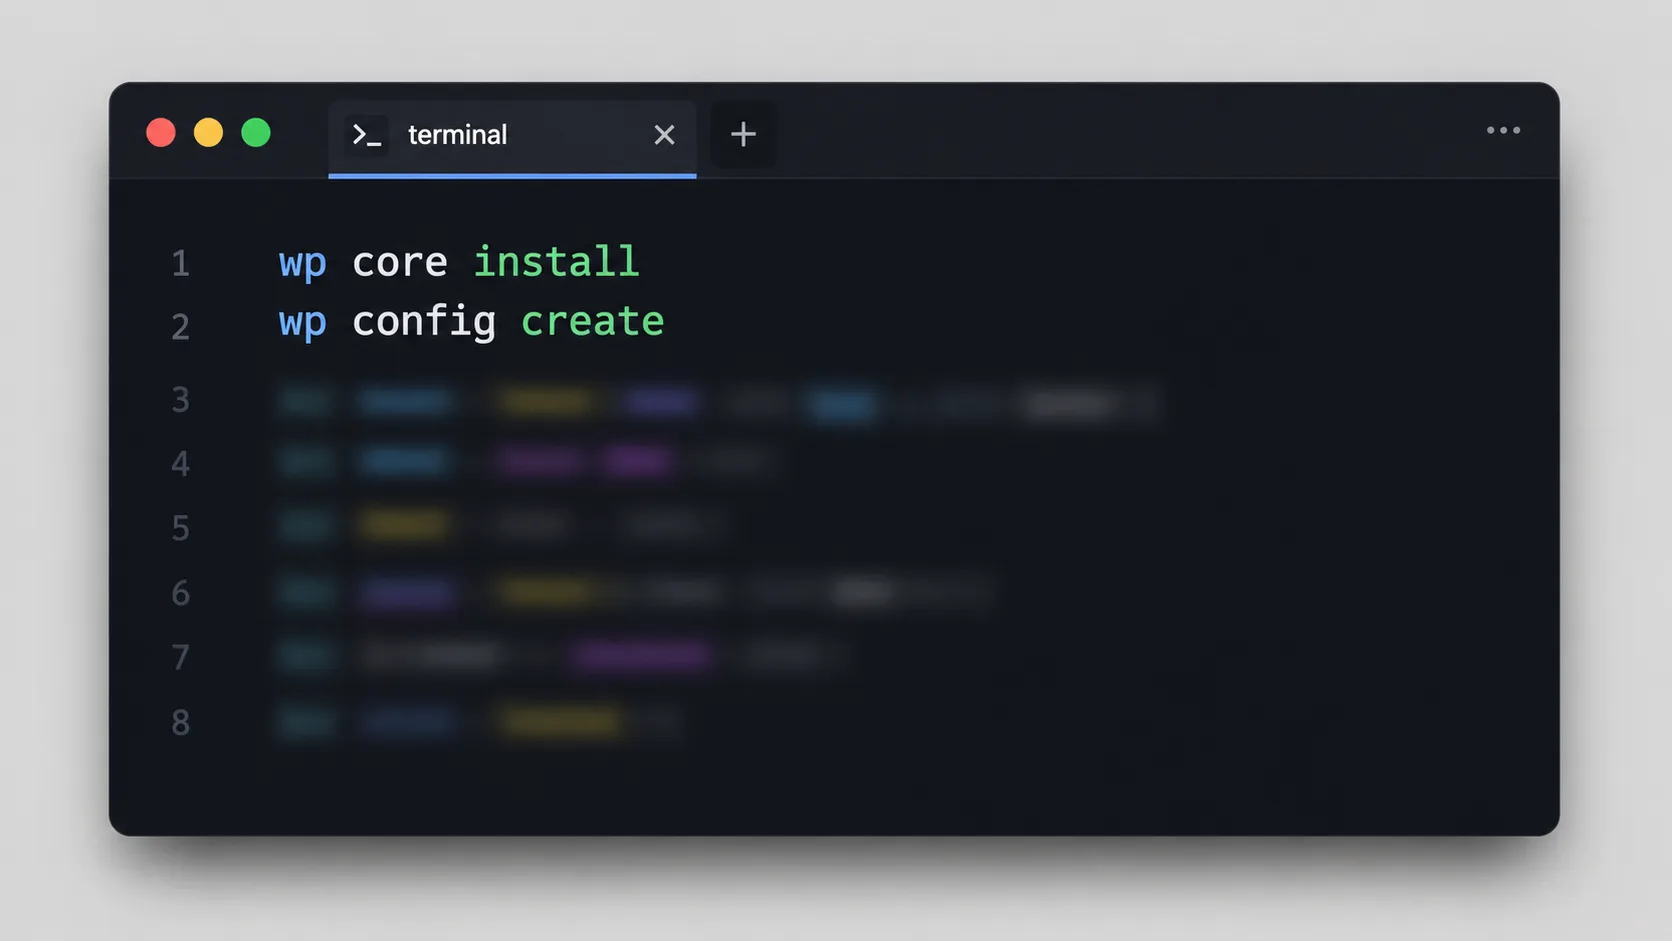This screenshot has width=1672, height=941.
Task: Click the word 'config' on line 2
Action: point(424,323)
